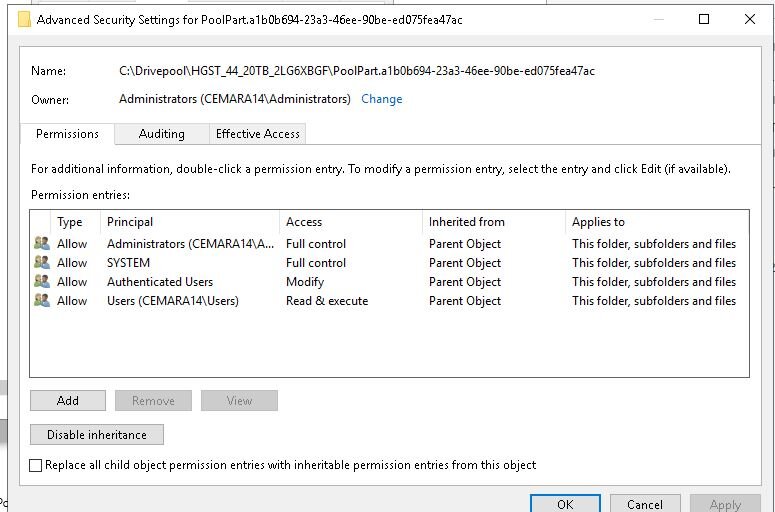
Task: Select the Permissions tab
Action: click(x=67, y=134)
